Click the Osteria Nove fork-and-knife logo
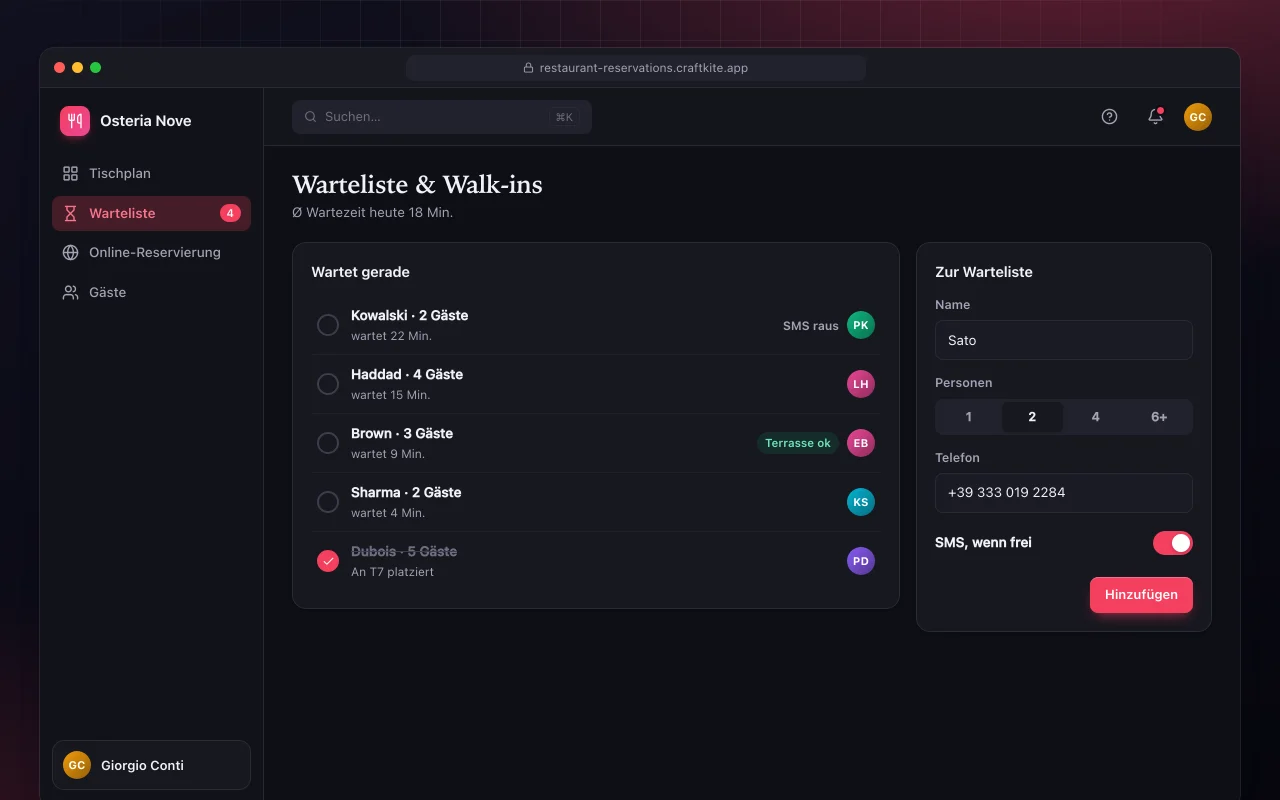The width and height of the screenshot is (1280, 800). [x=75, y=121]
